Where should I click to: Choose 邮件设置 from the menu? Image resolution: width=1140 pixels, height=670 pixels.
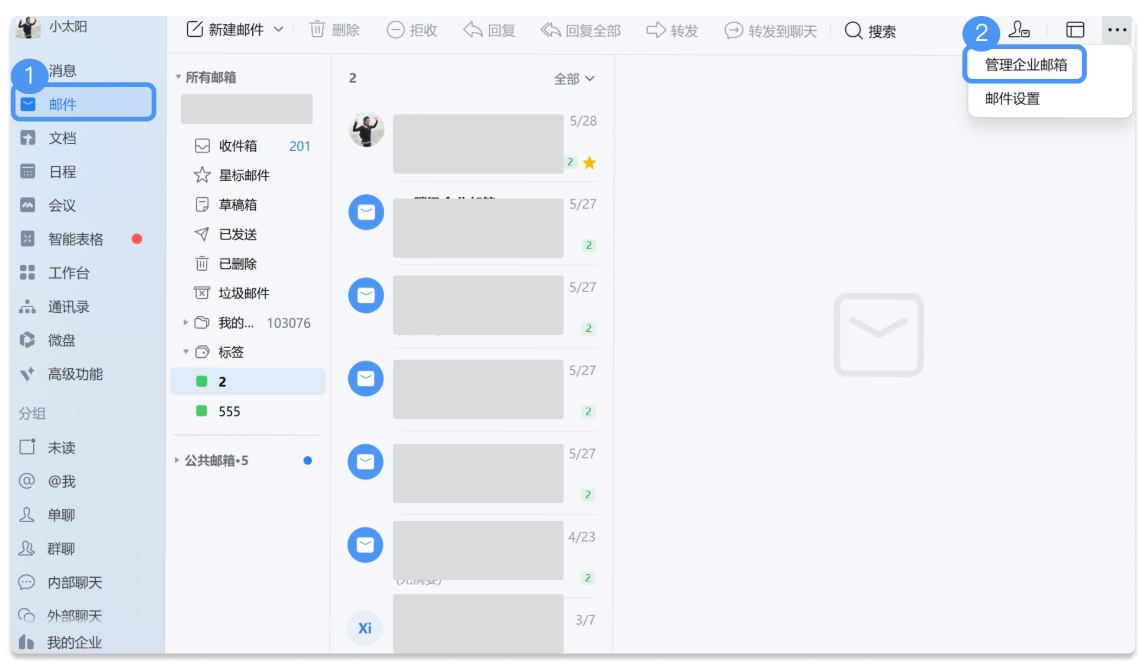[1012, 99]
